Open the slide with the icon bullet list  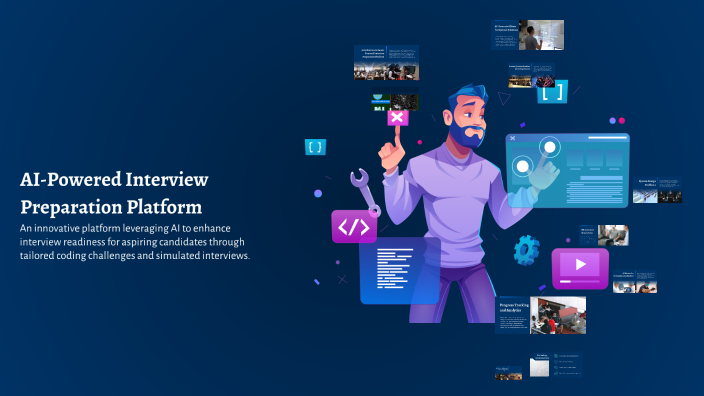(x=556, y=364)
